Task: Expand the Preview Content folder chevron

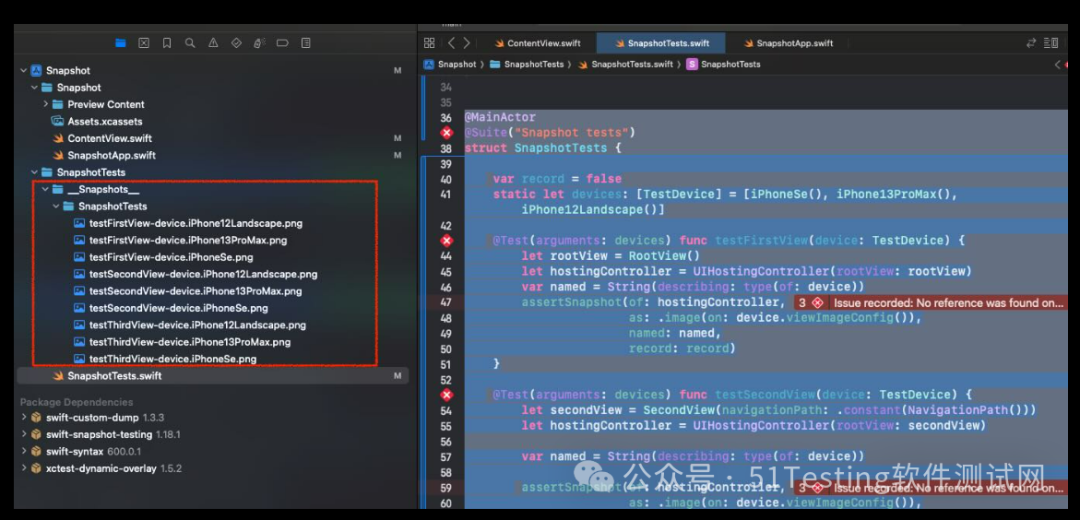Action: 45,104
